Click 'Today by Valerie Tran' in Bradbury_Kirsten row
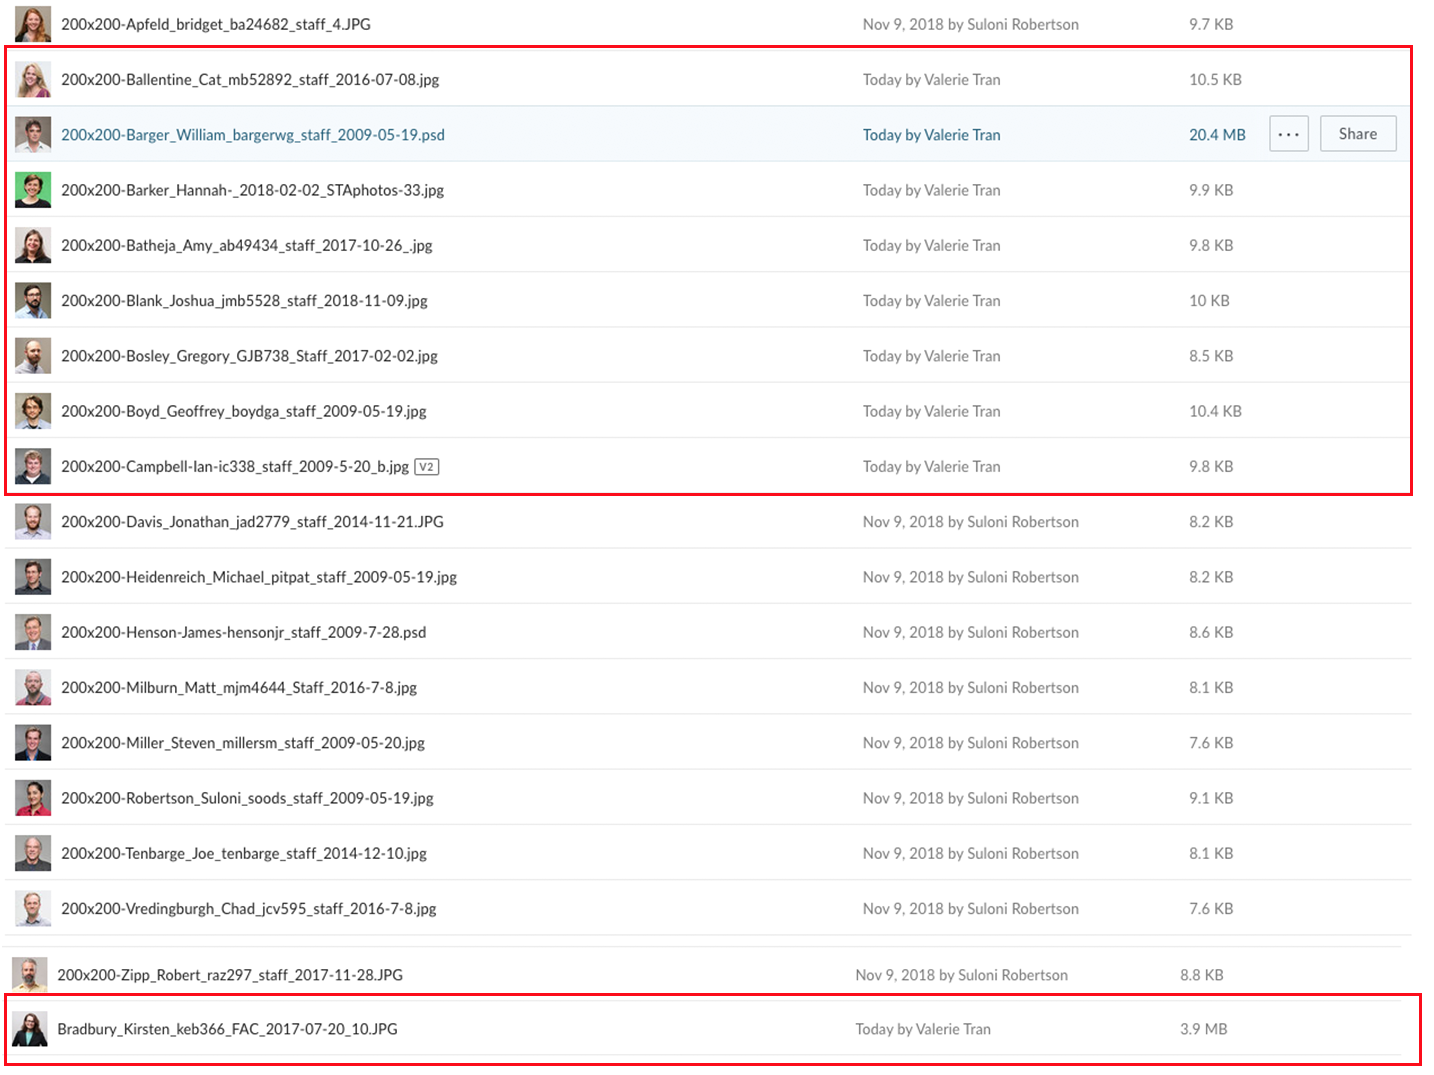 [923, 1029]
